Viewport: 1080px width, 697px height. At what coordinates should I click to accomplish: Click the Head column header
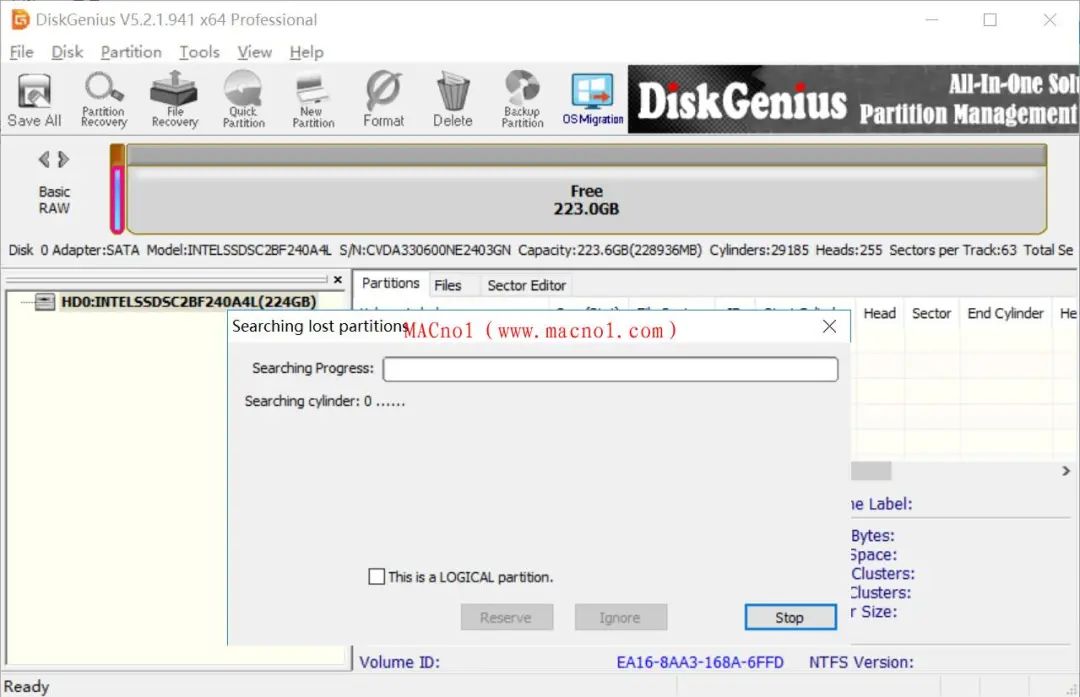(x=880, y=313)
